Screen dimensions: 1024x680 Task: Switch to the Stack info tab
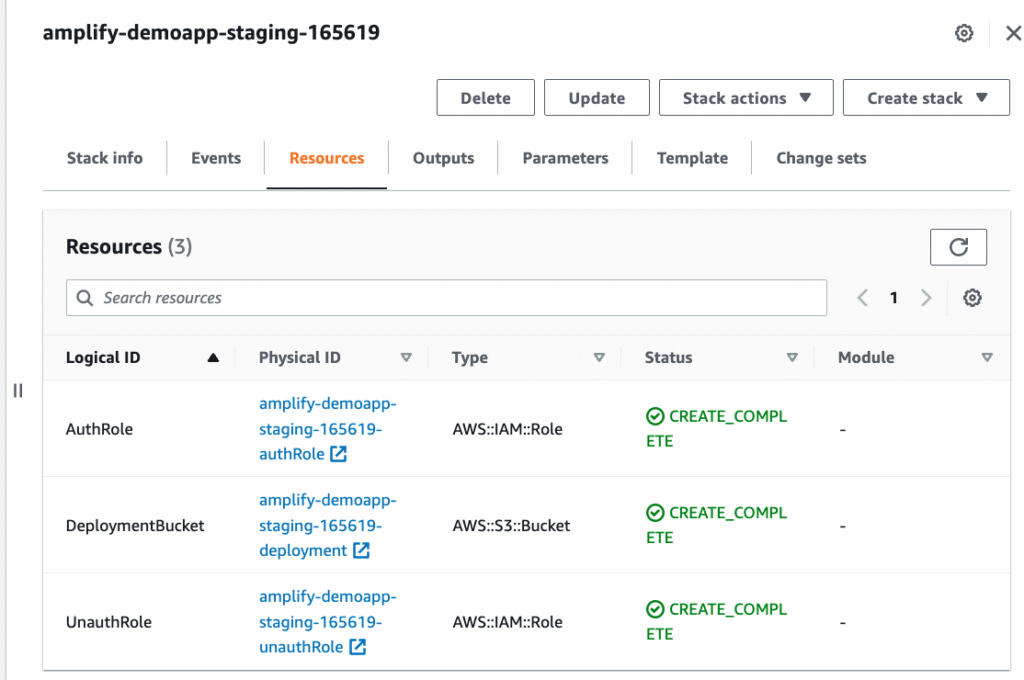coord(104,158)
